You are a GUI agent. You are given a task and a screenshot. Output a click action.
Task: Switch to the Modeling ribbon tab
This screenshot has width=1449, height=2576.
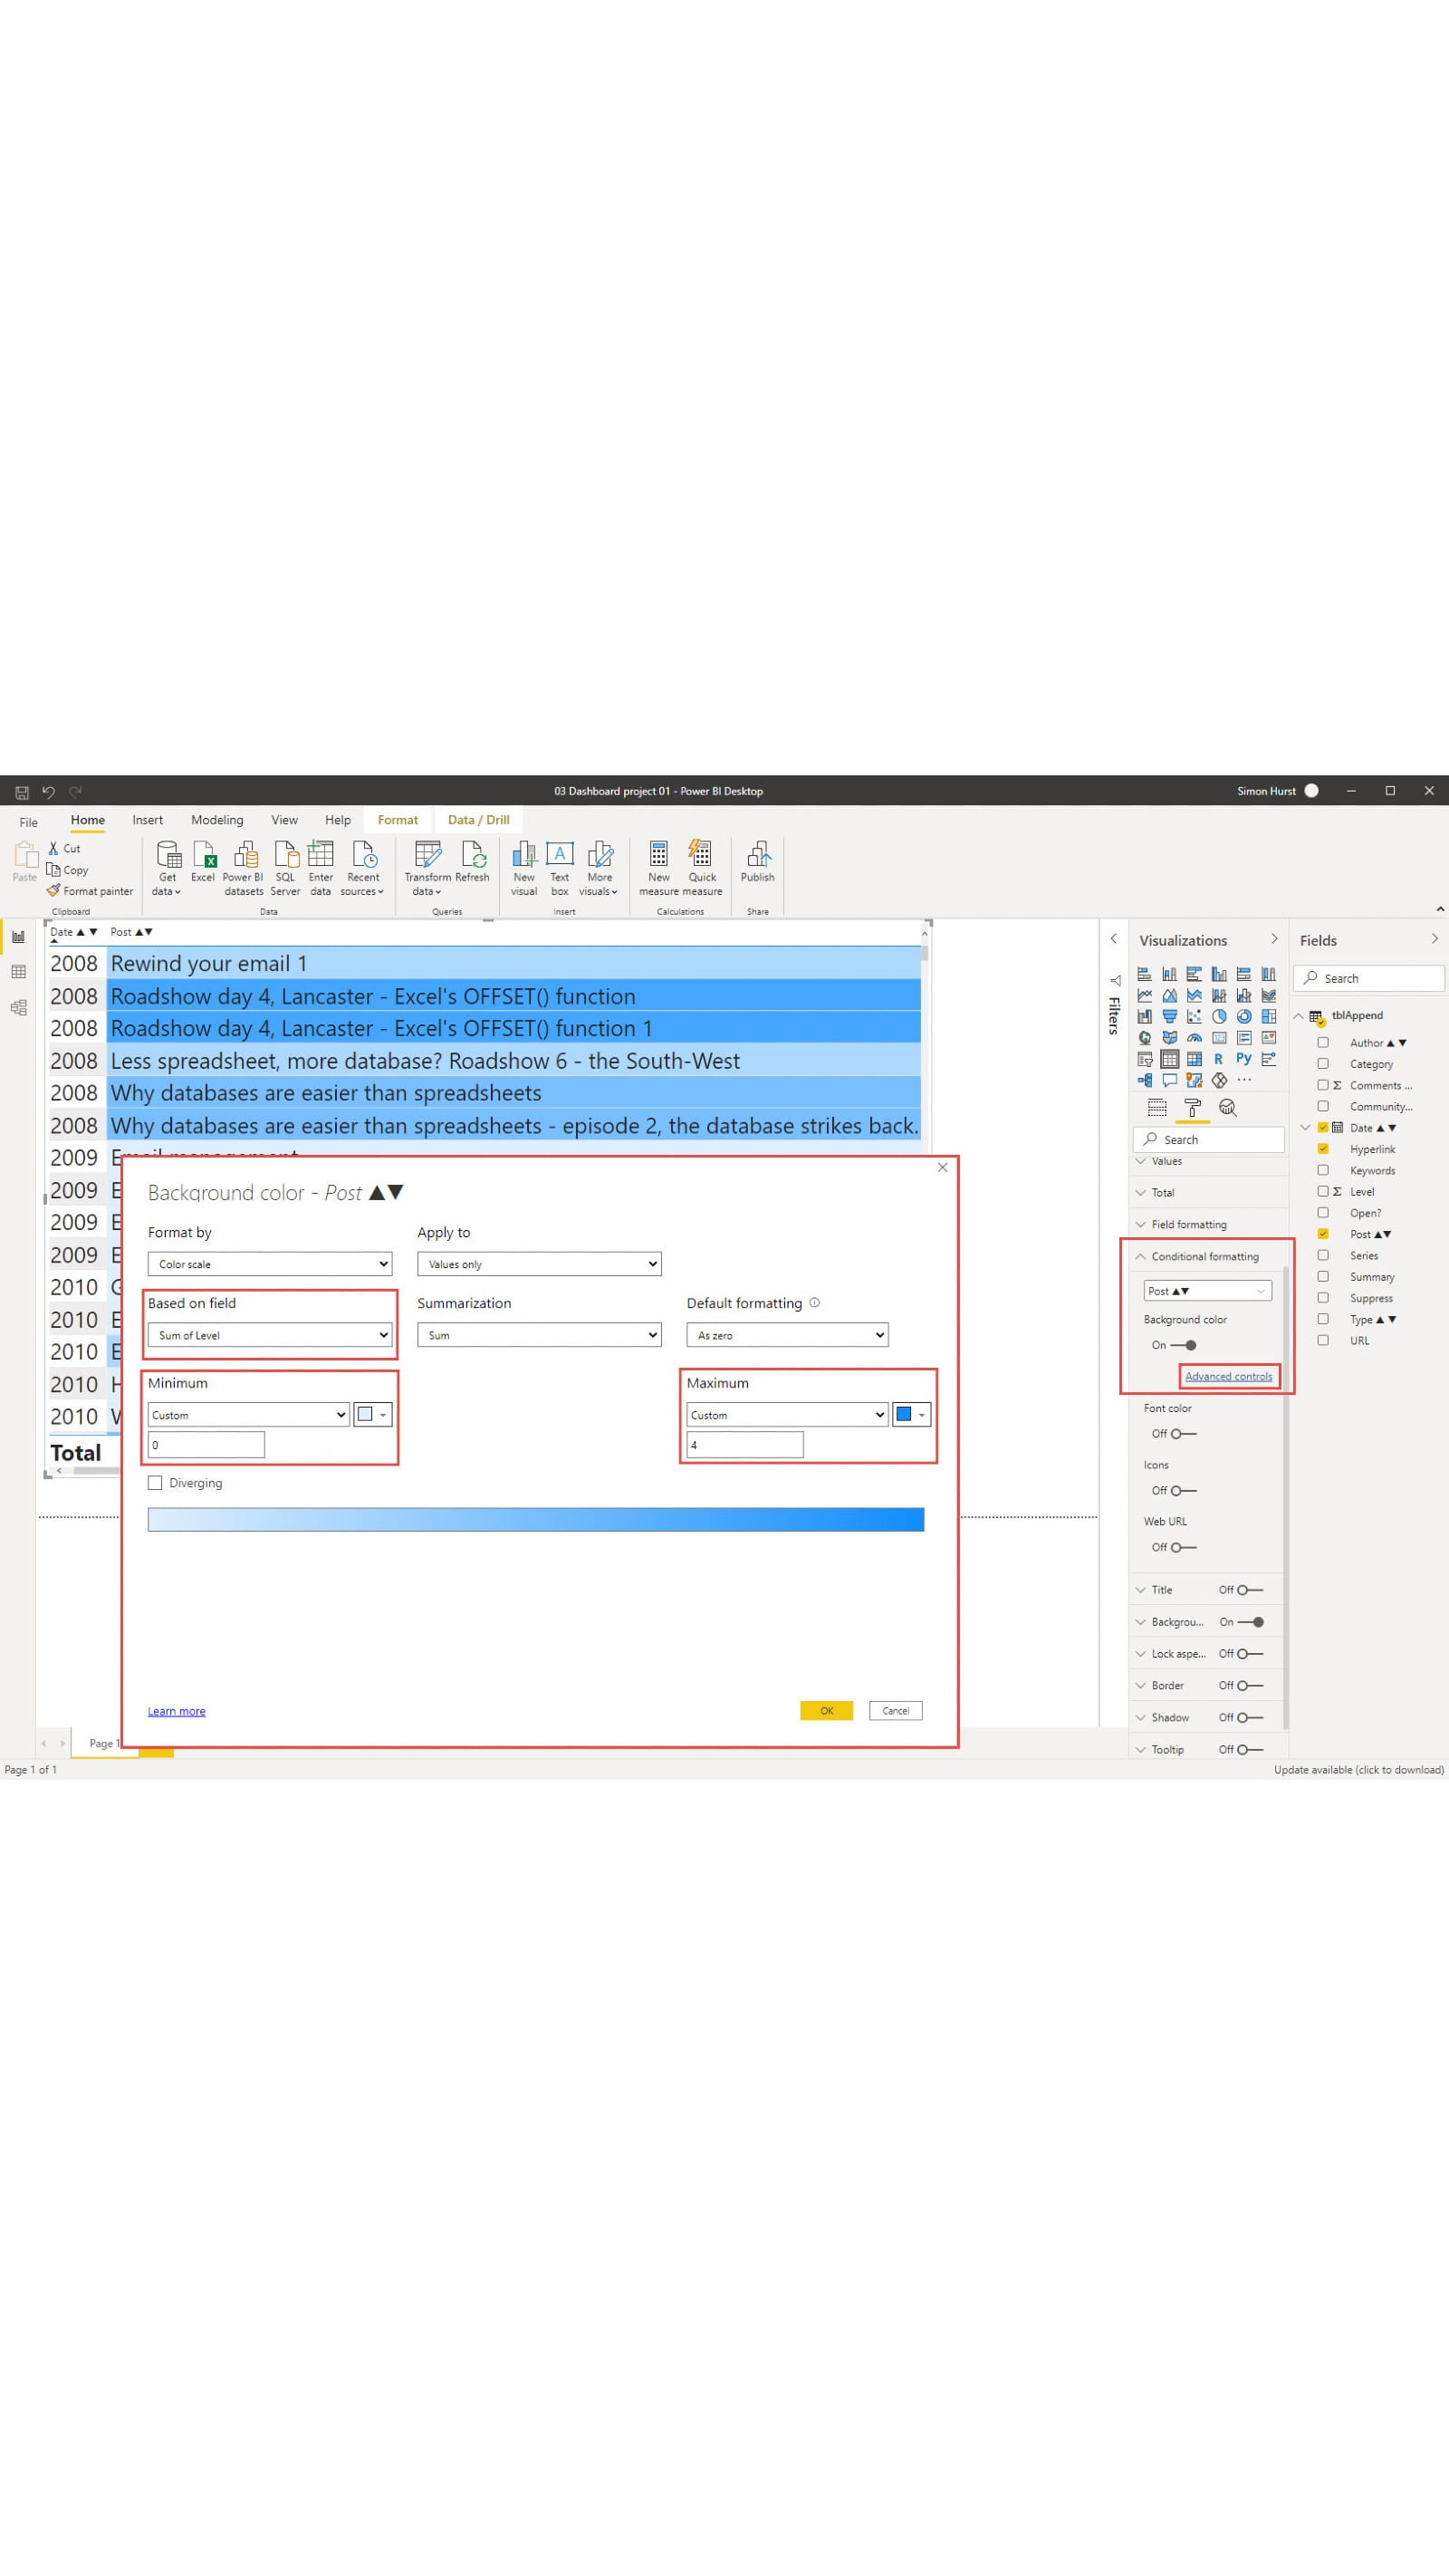click(x=217, y=820)
